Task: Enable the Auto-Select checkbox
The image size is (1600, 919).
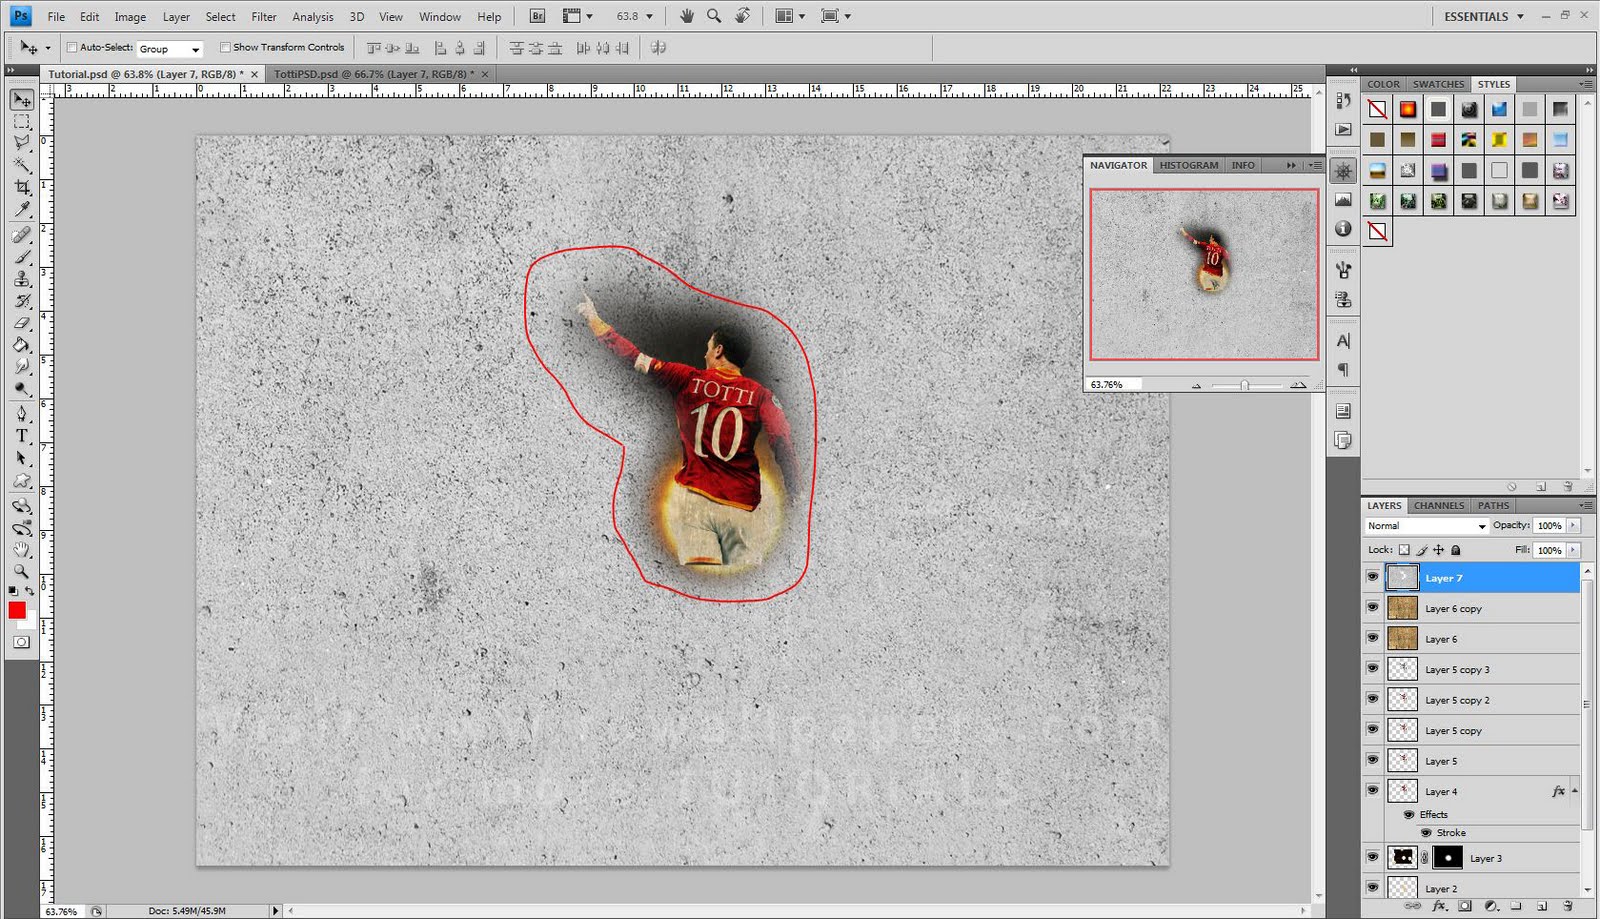Action: click(72, 47)
